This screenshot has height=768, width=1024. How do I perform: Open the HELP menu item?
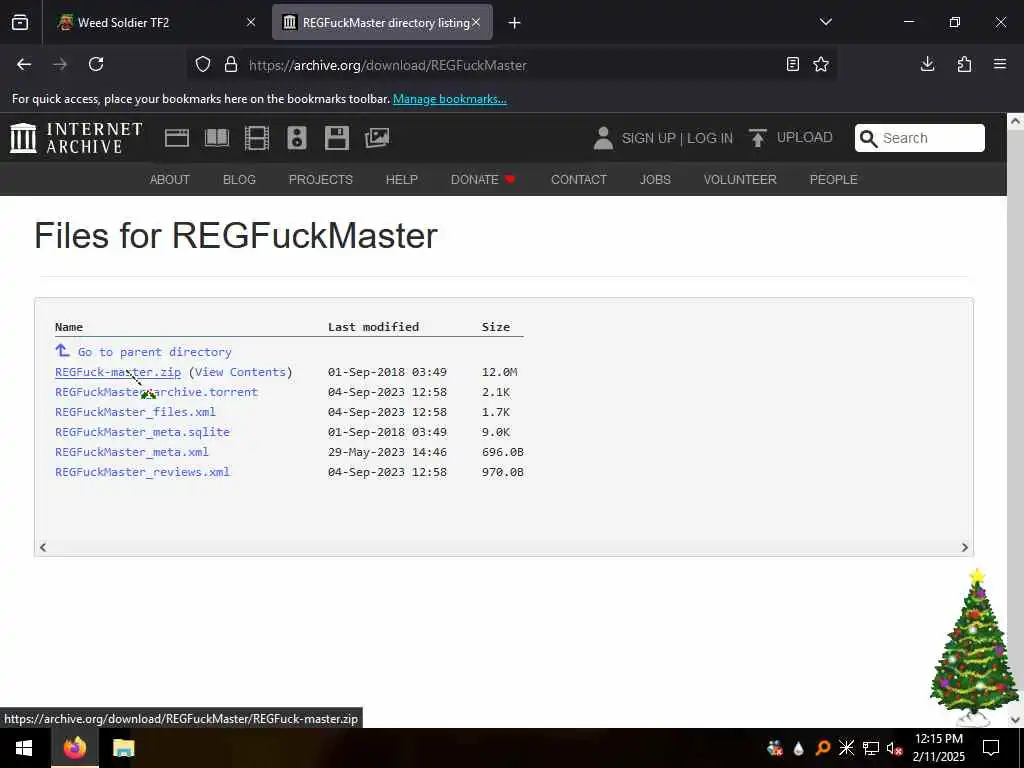402,180
